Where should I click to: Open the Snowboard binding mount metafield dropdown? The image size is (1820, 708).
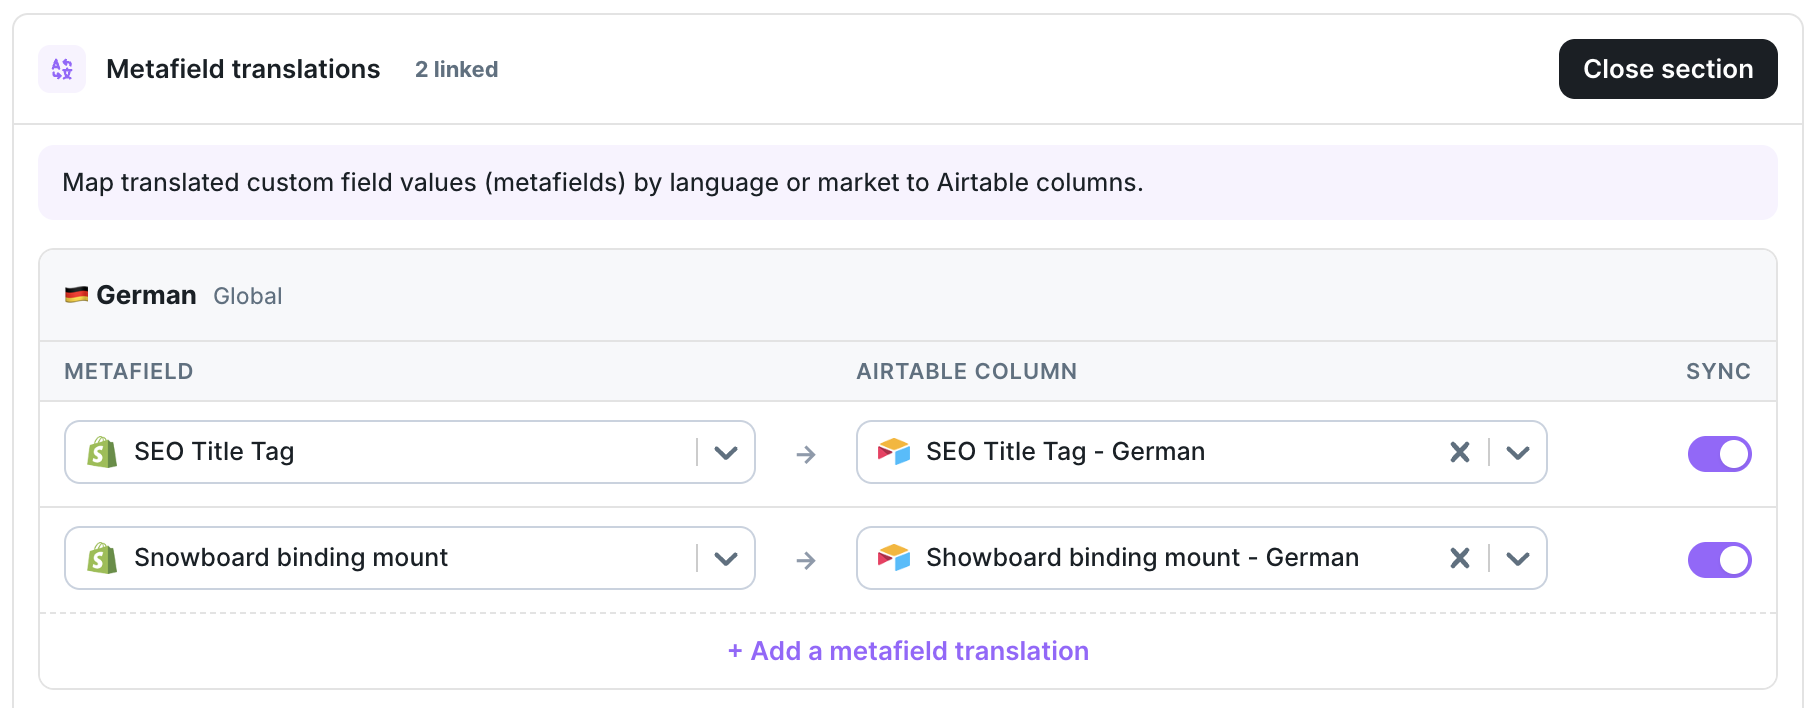[726, 558]
